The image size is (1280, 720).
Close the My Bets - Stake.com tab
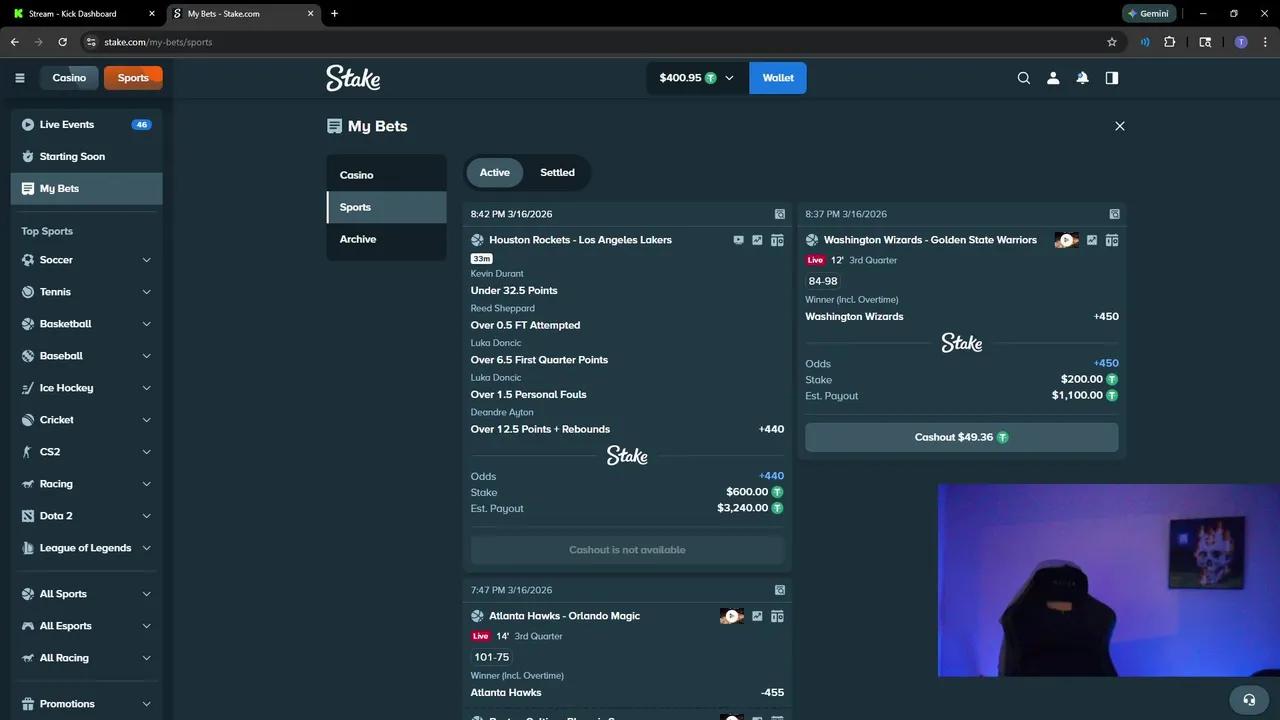point(311,14)
